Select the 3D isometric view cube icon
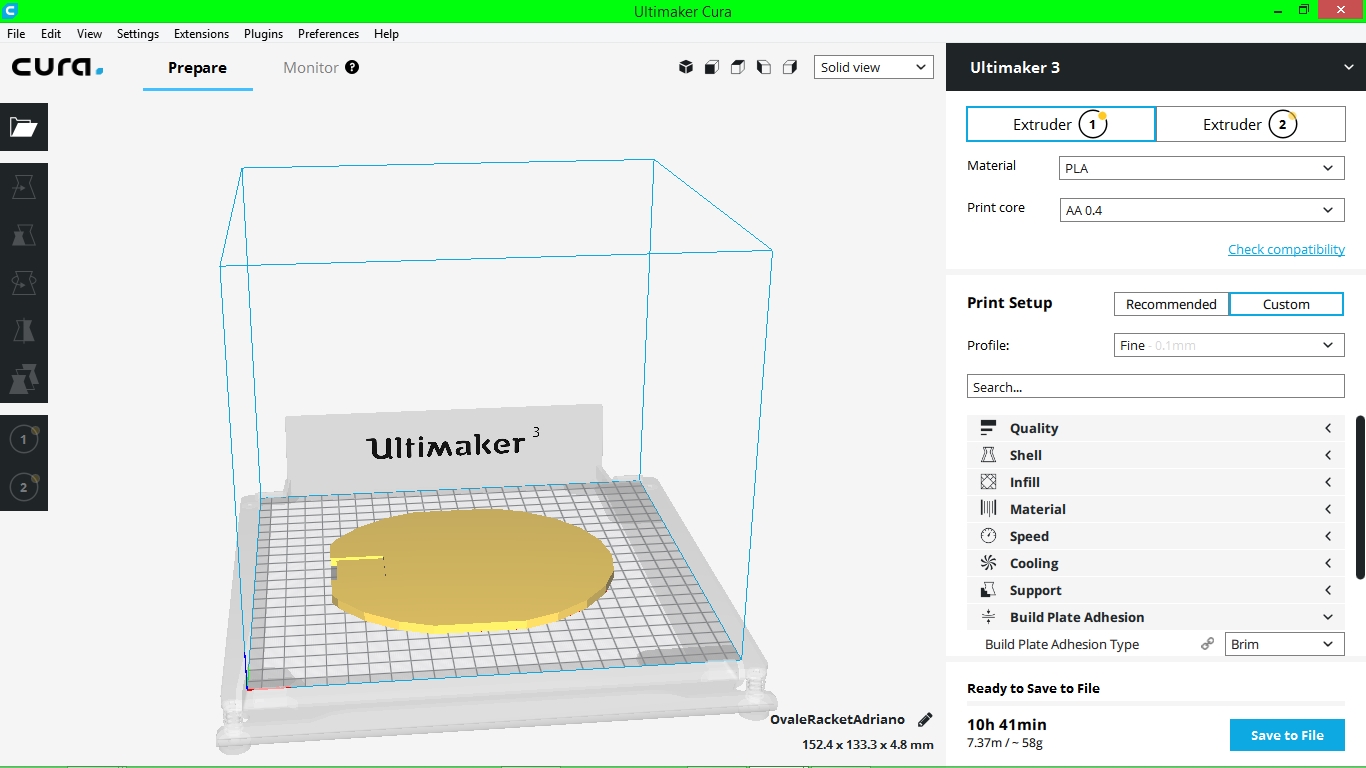This screenshot has height=768, width=1366. pyautogui.click(x=686, y=67)
